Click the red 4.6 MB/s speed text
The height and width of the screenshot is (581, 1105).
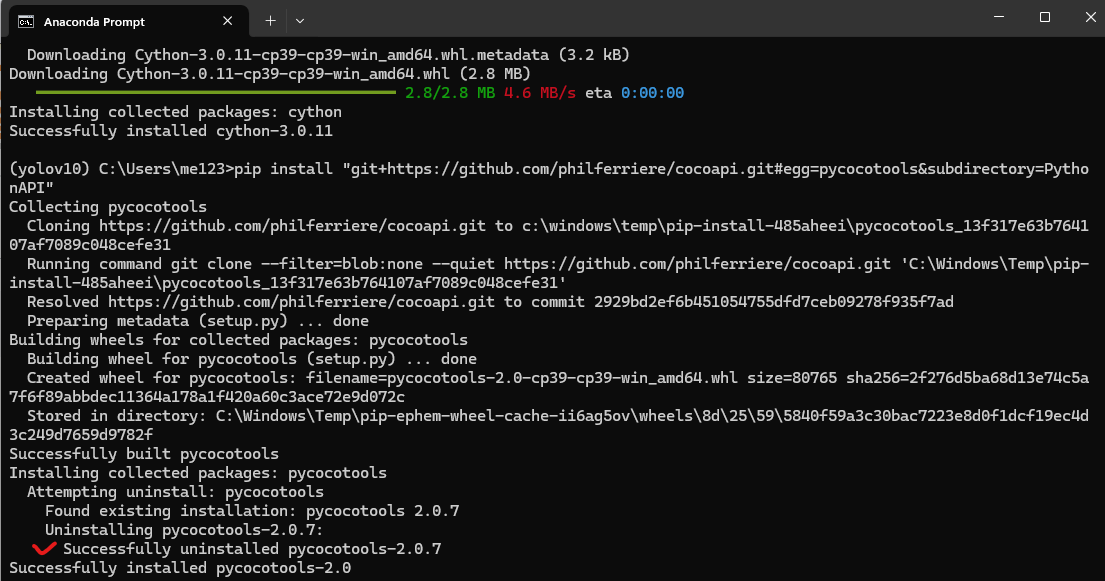coord(539,93)
